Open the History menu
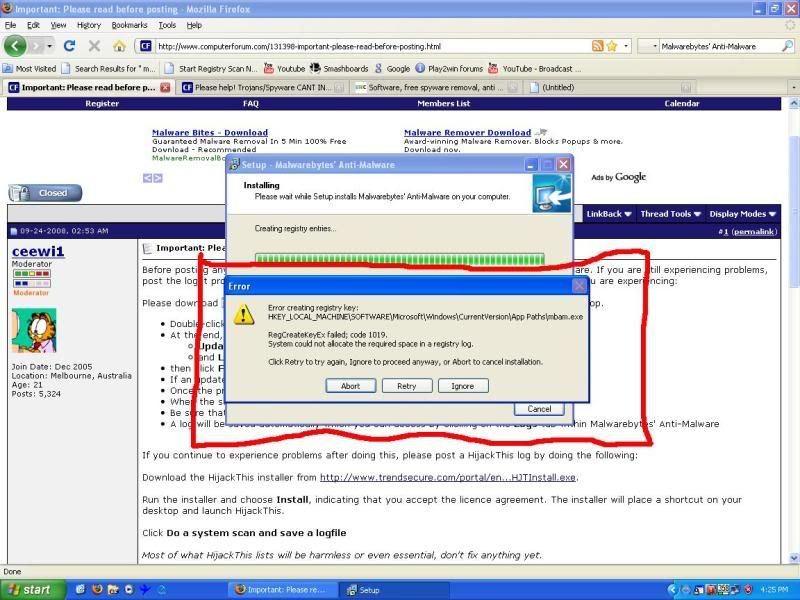800x600 pixels. 89,25
